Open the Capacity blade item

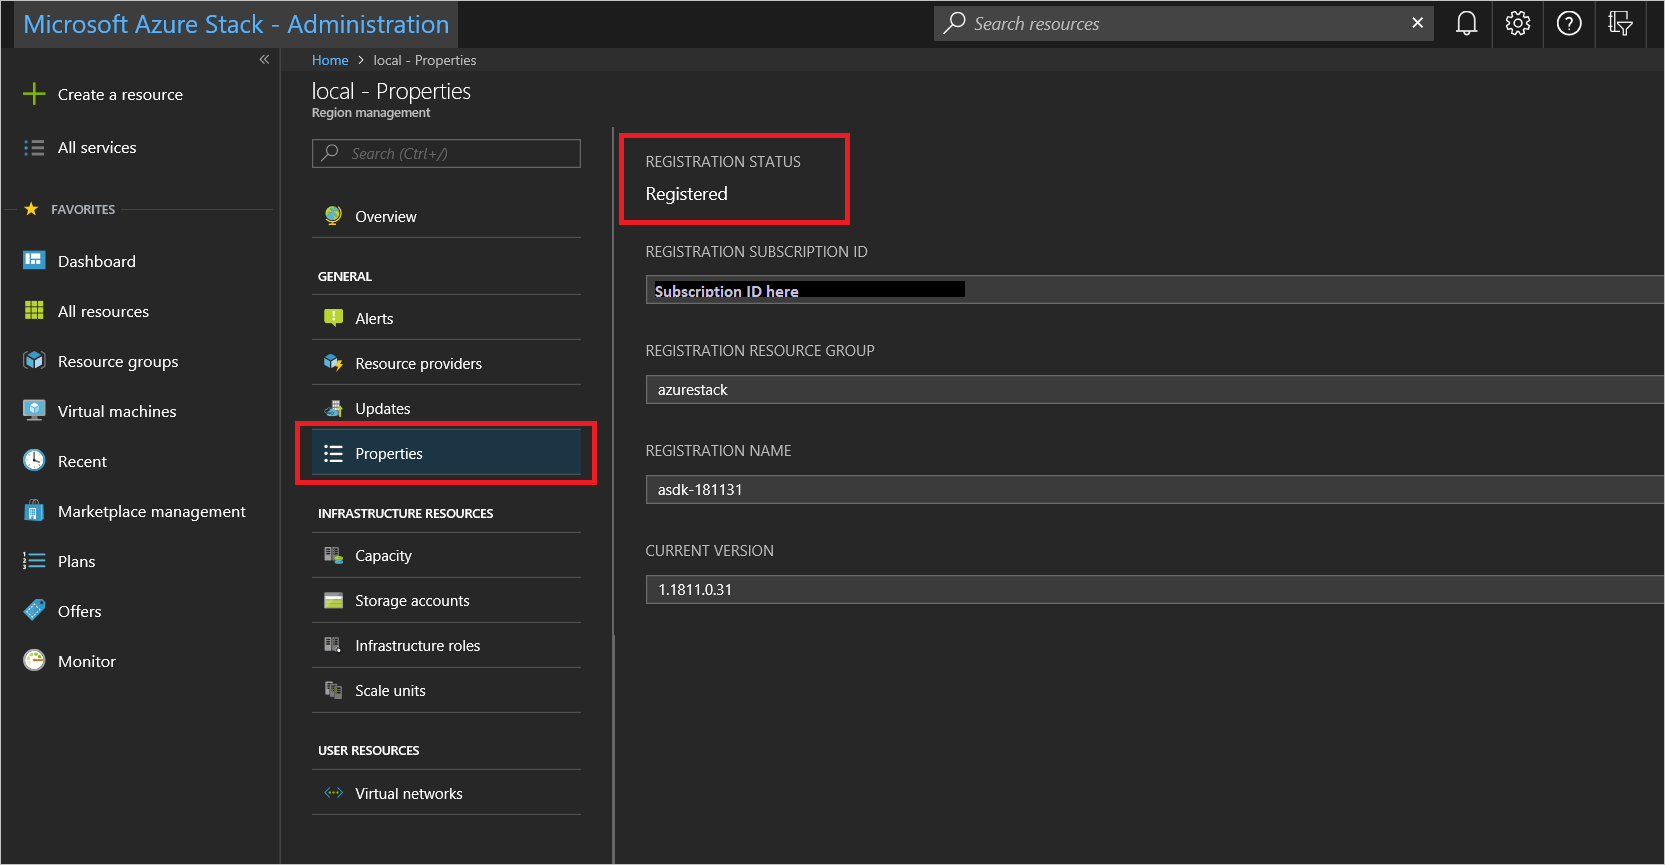446,555
